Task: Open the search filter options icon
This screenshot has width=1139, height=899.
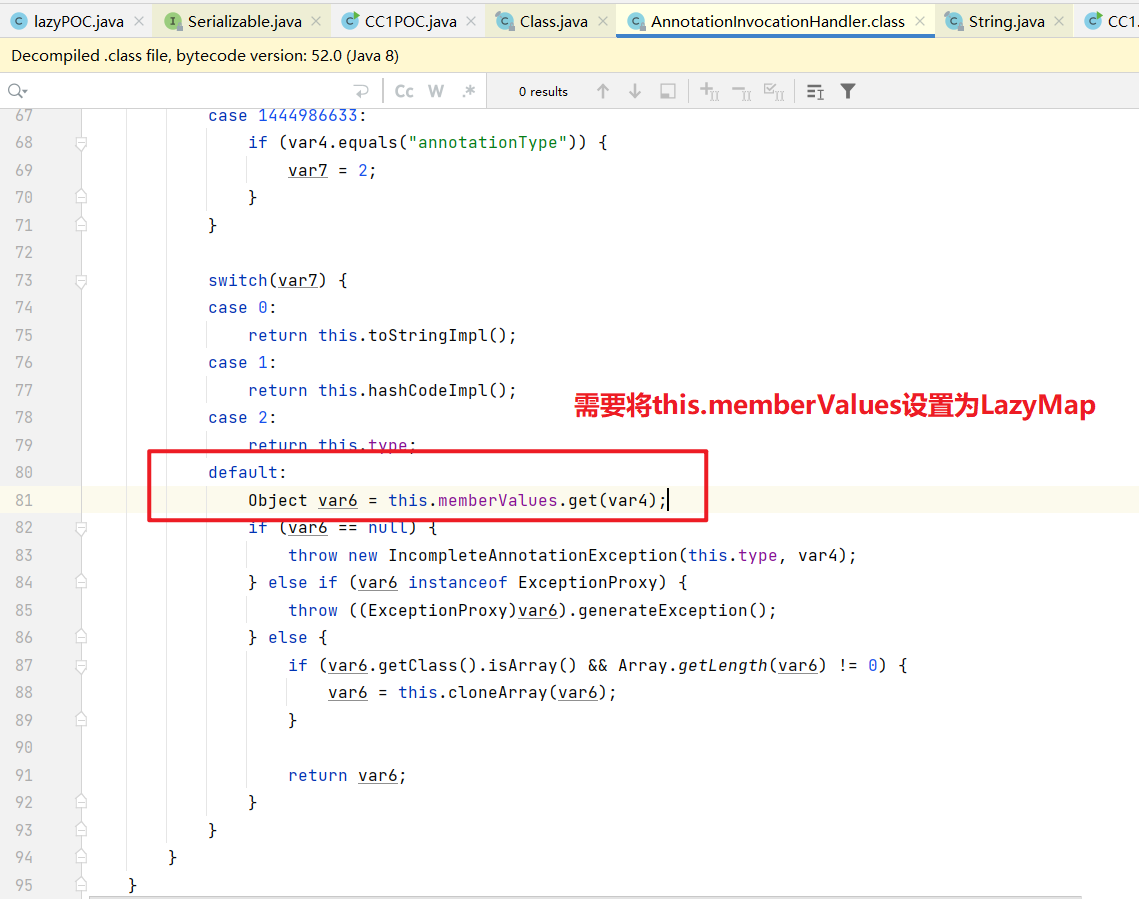Action: click(x=847, y=91)
